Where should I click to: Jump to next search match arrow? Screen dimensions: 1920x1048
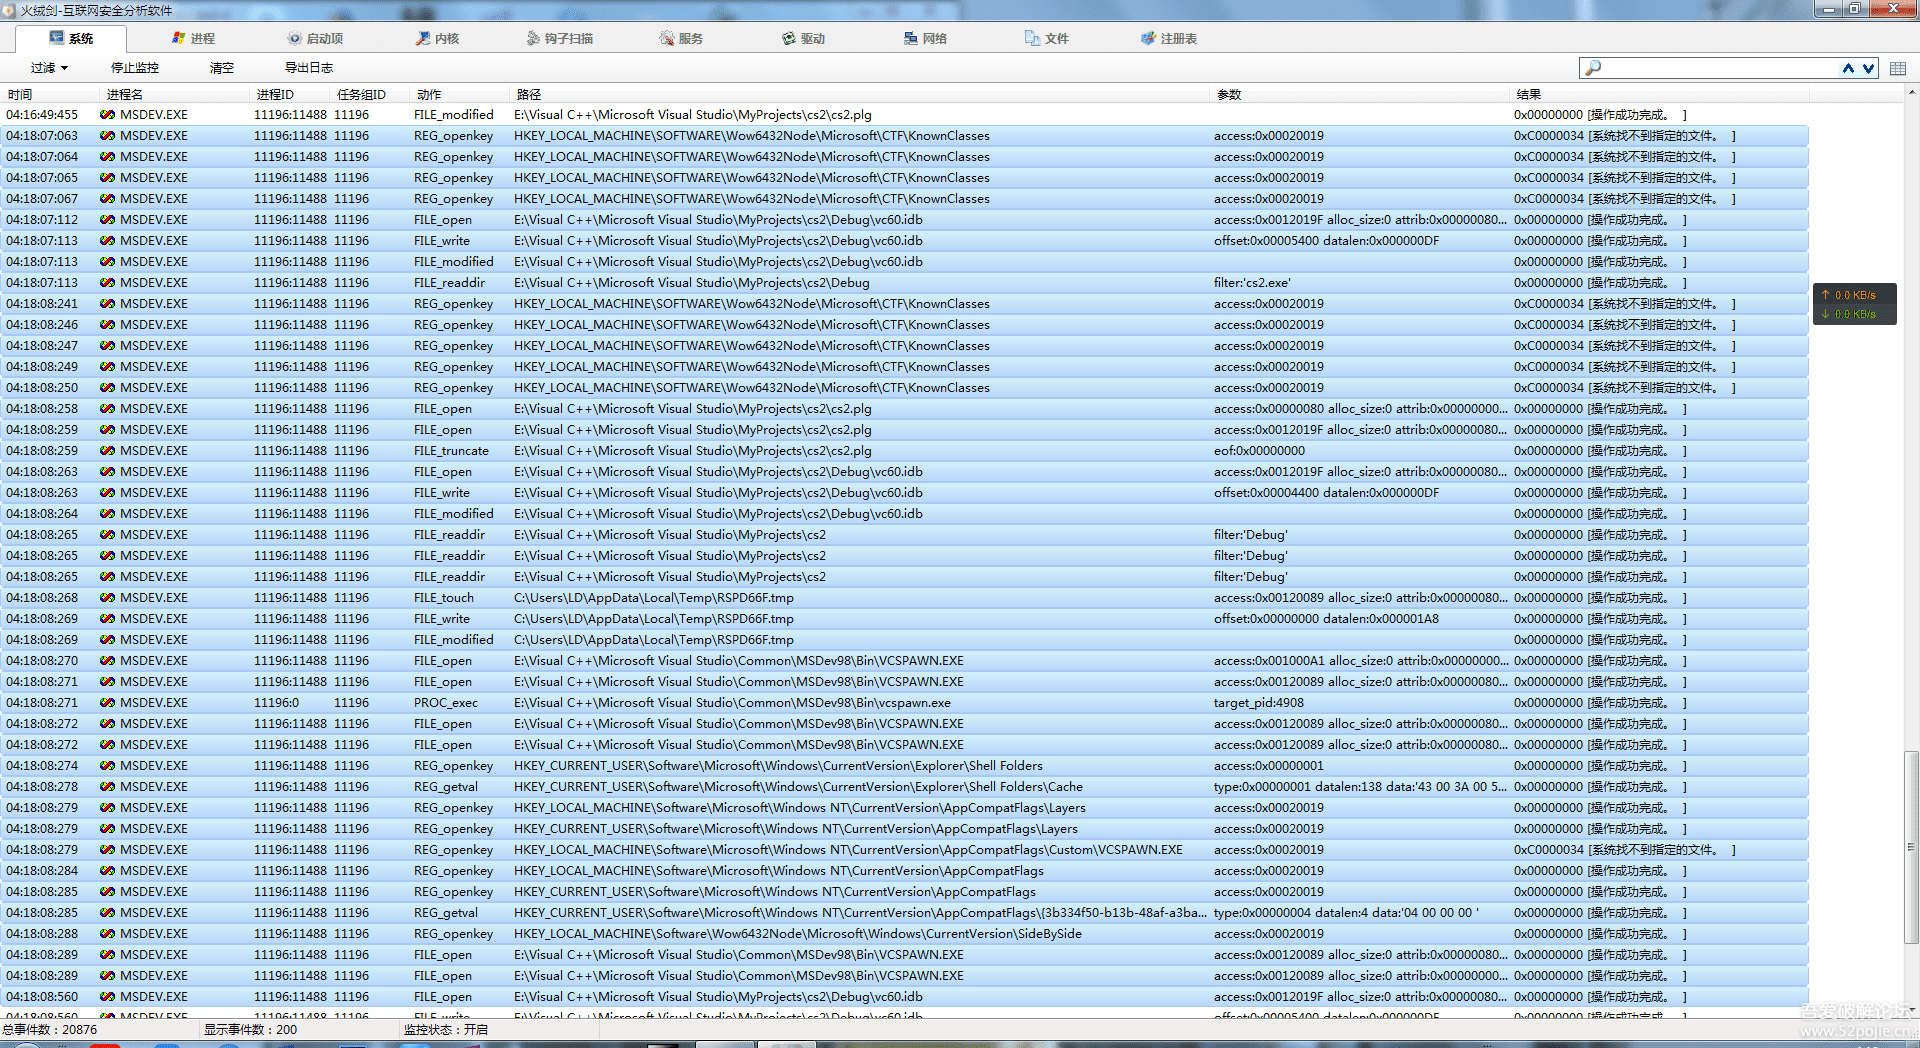tap(1868, 68)
